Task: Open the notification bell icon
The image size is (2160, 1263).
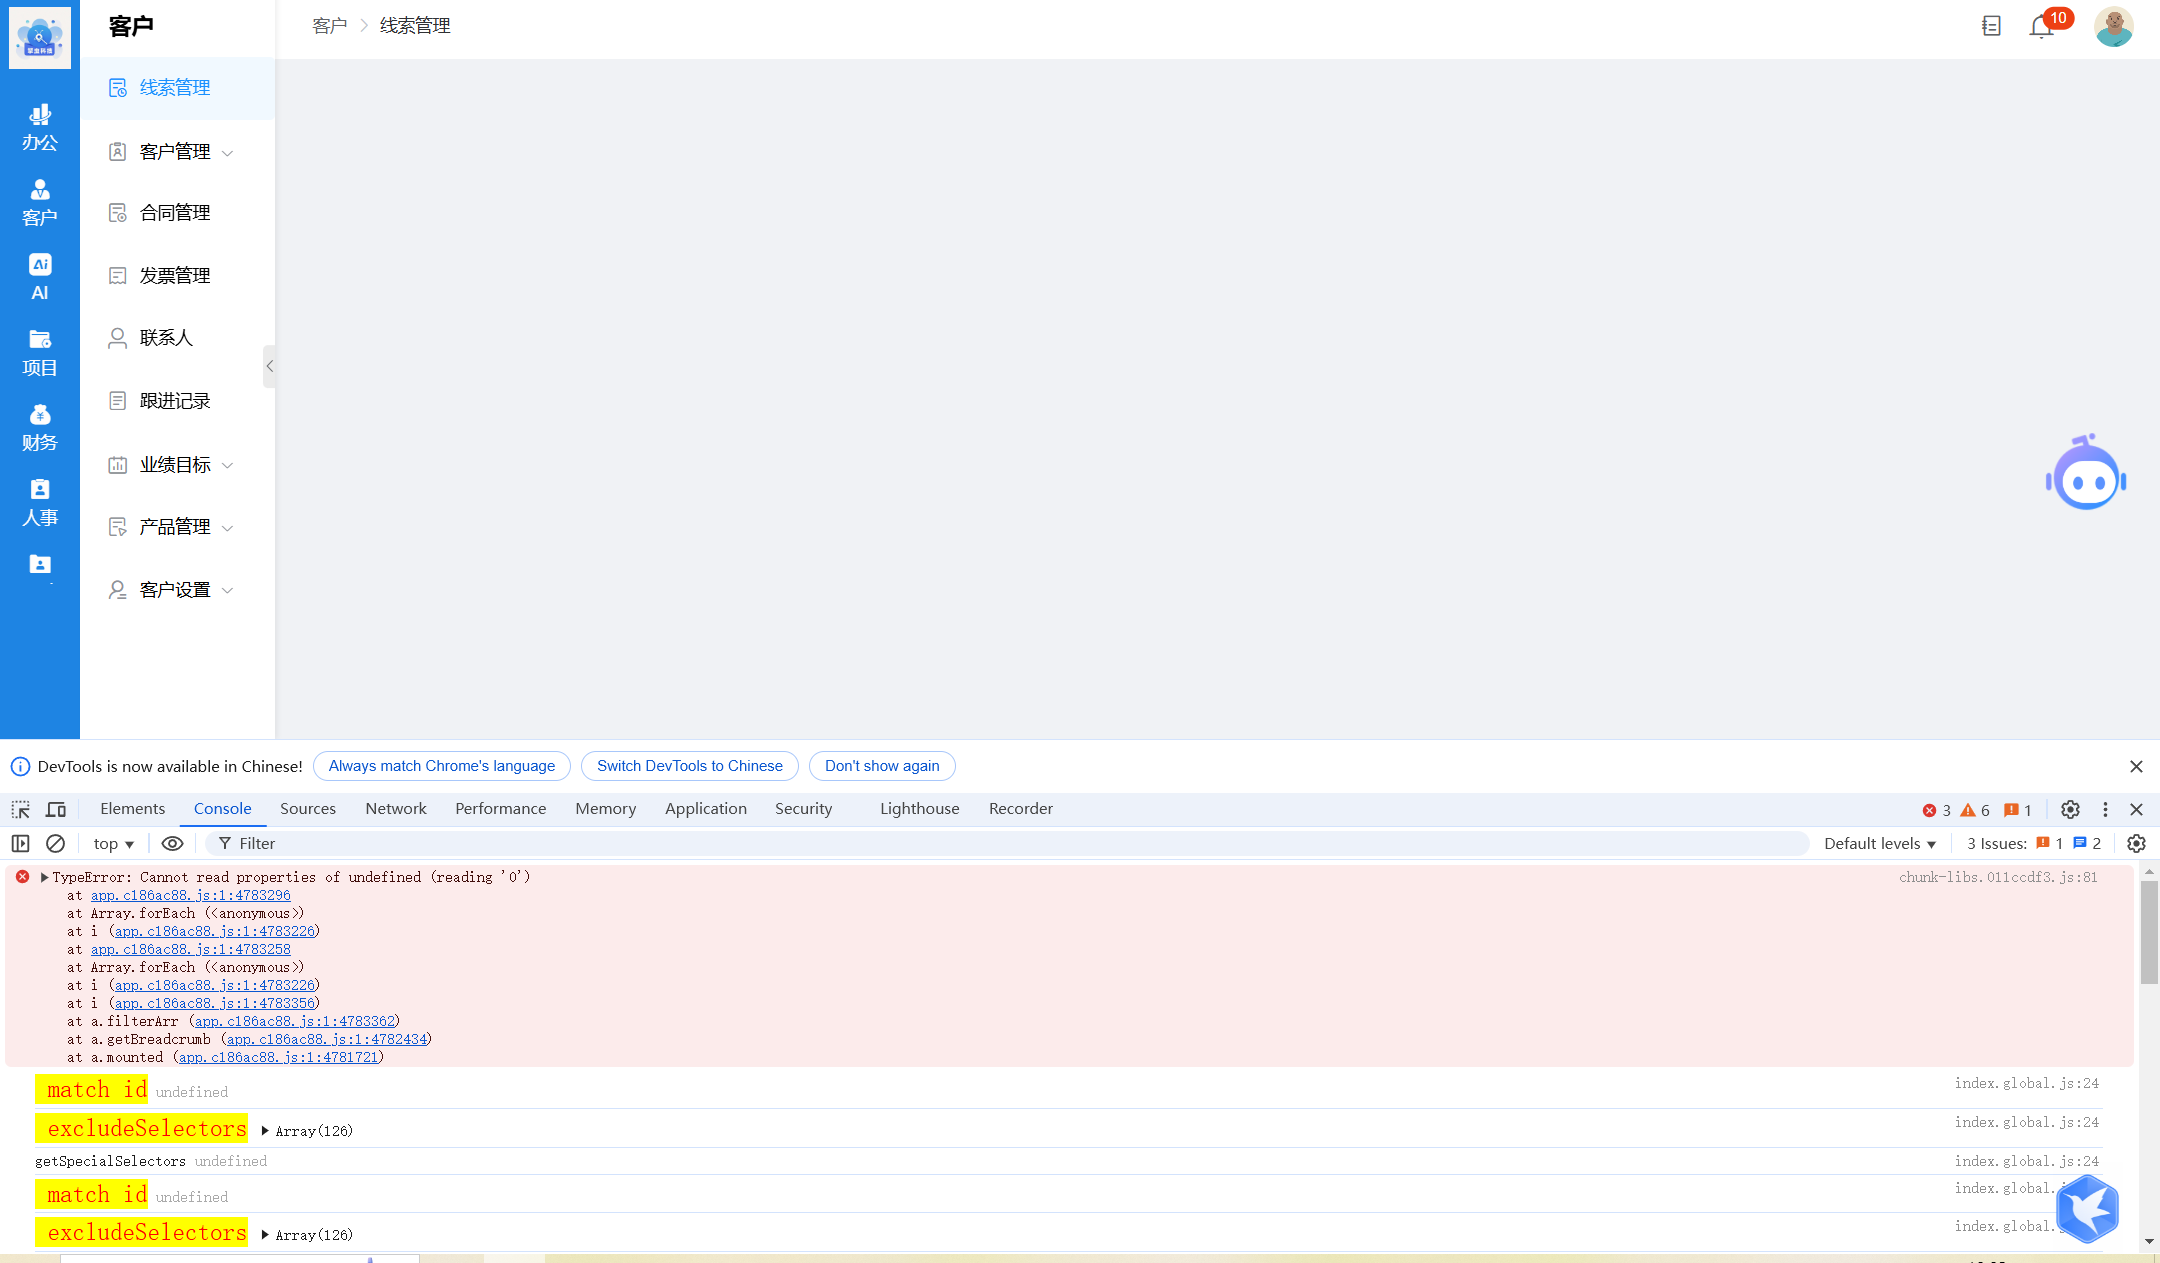Action: pyautogui.click(x=2041, y=27)
